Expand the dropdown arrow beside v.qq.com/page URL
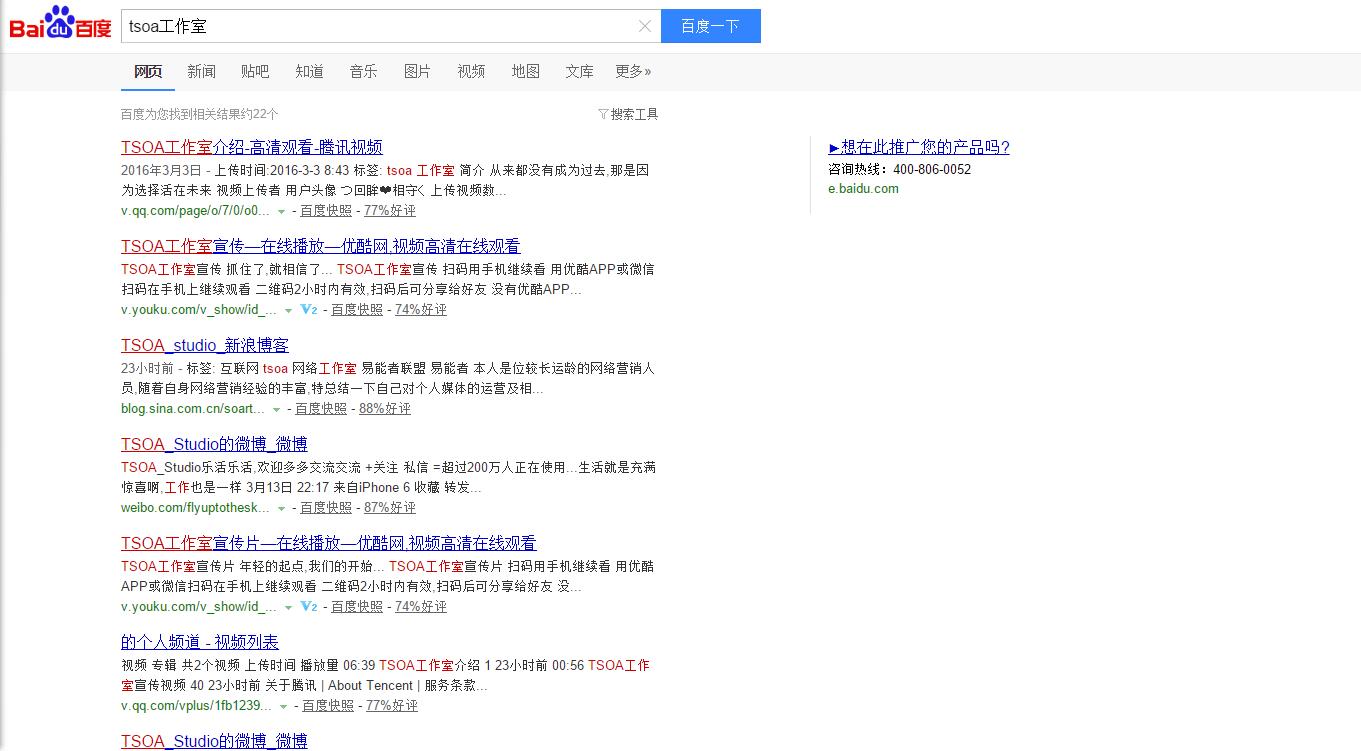Viewport: 1361px width, 751px height. tap(281, 212)
